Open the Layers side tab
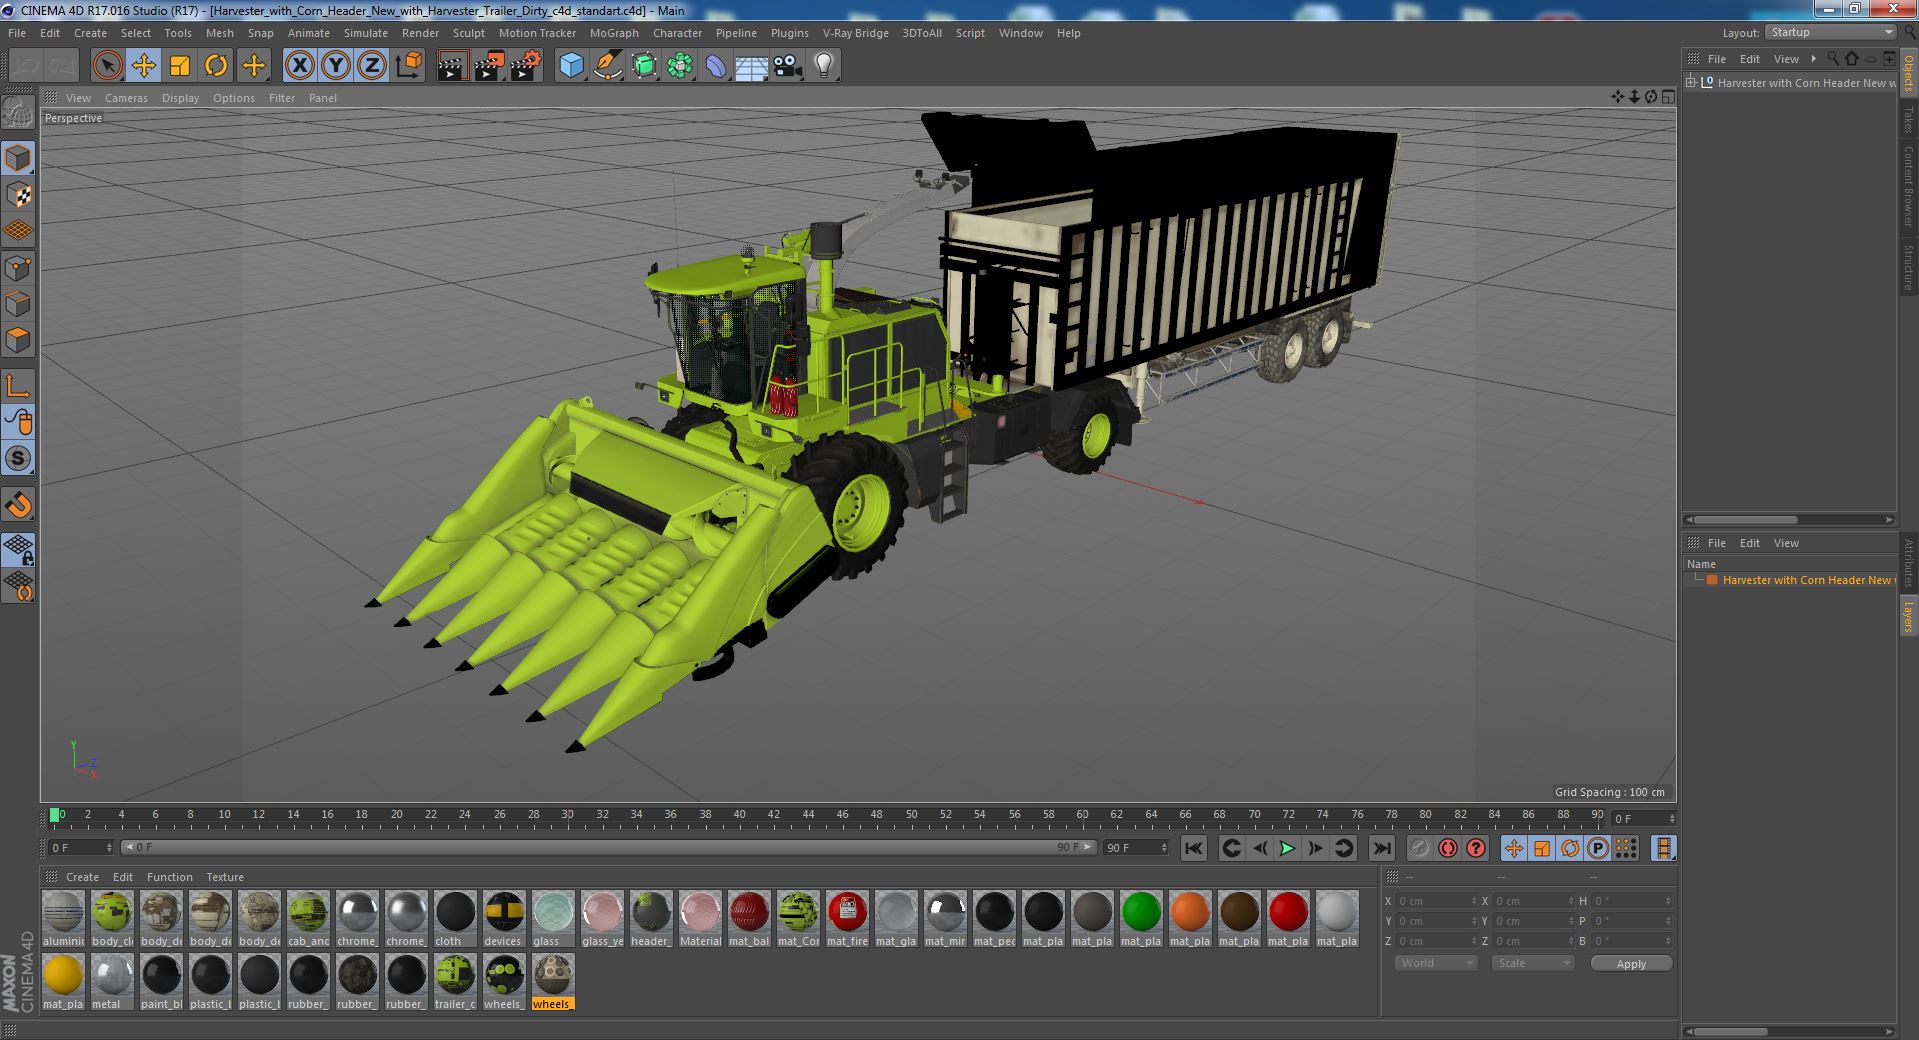 [x=1908, y=617]
